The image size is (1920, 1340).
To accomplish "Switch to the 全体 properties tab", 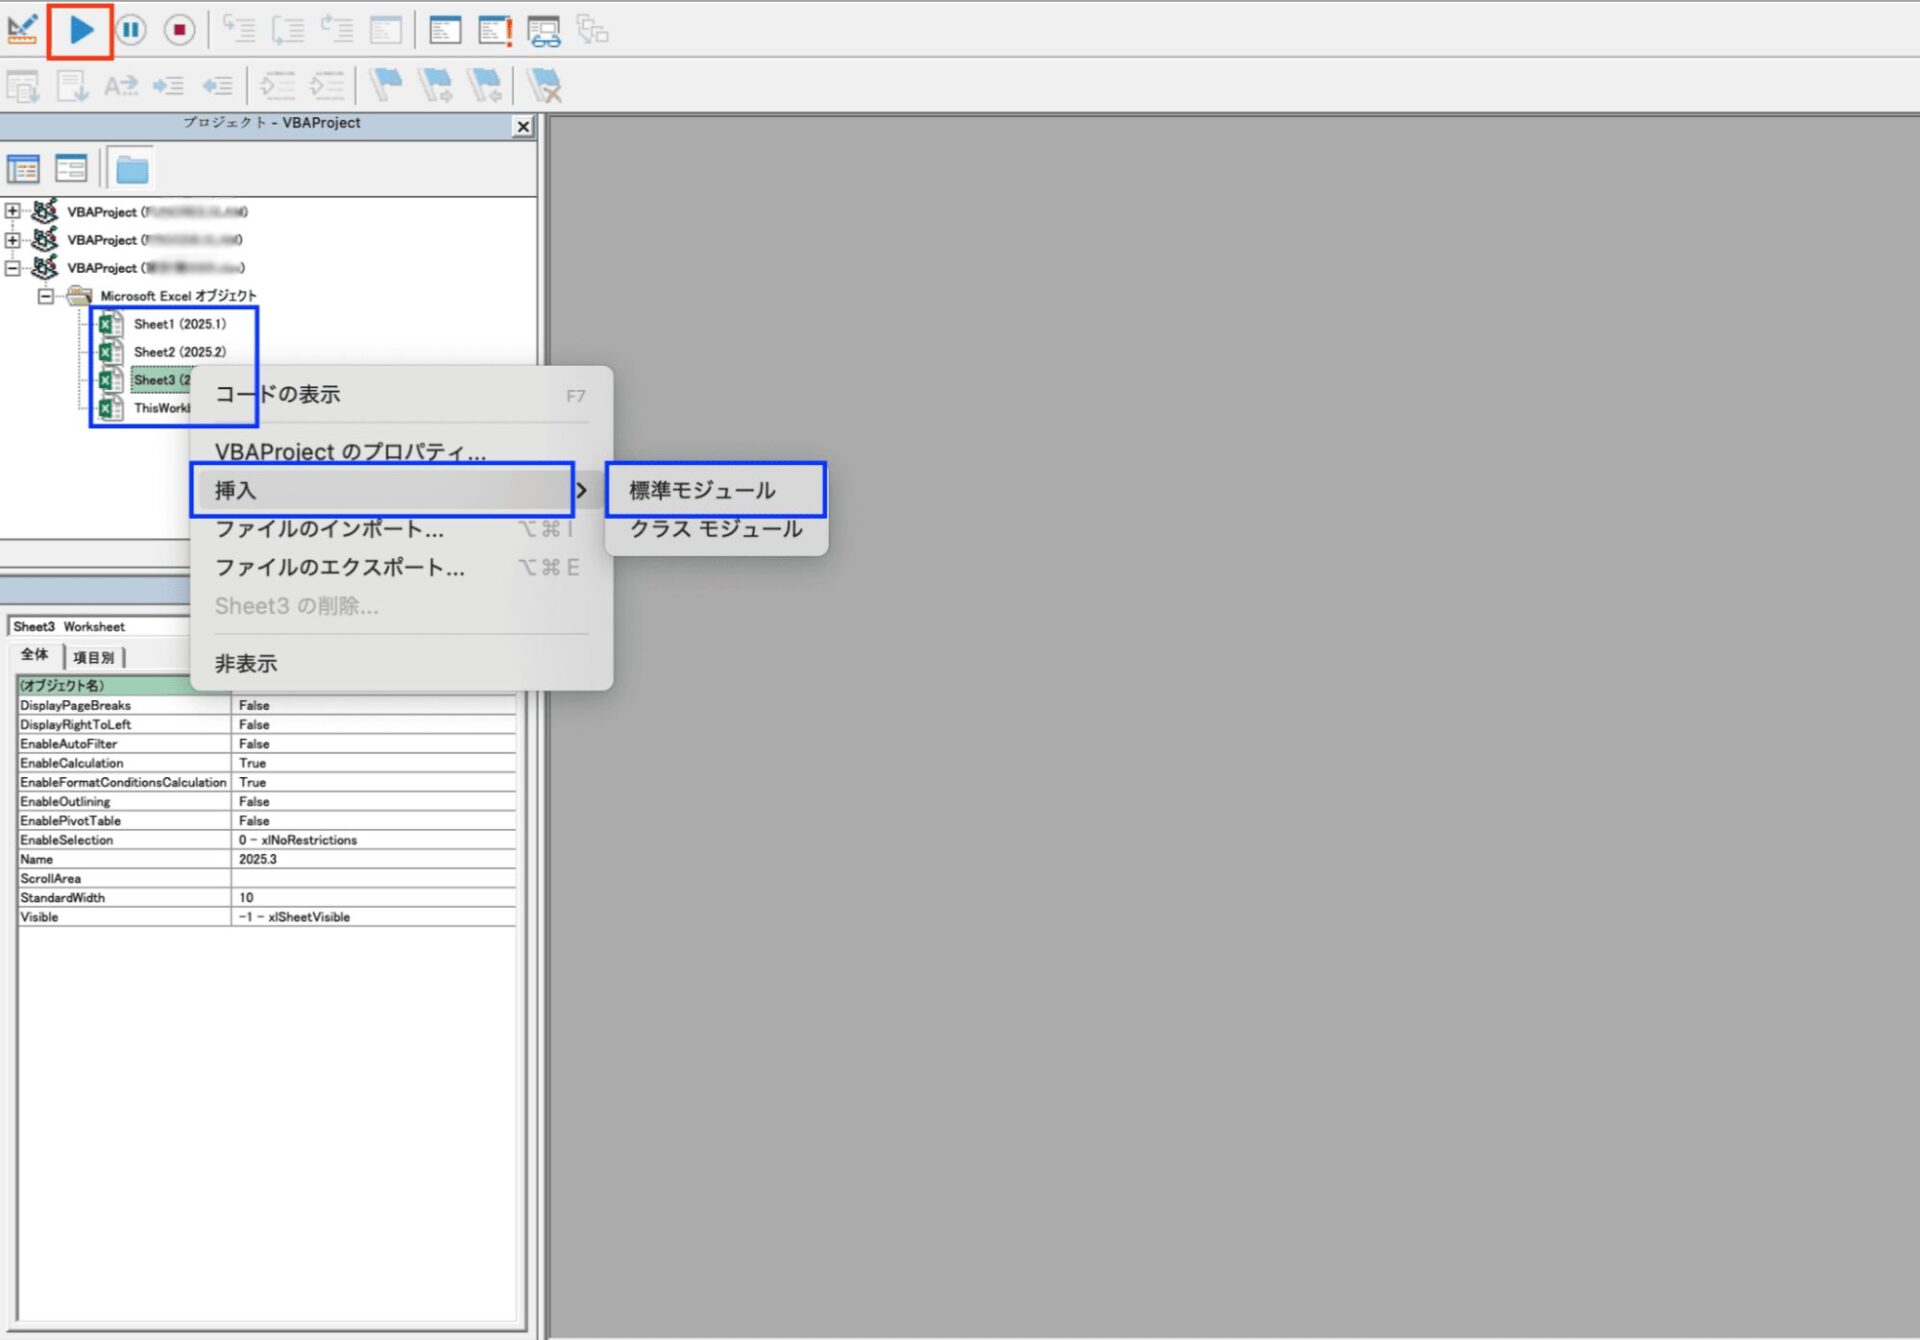I will (35, 655).
